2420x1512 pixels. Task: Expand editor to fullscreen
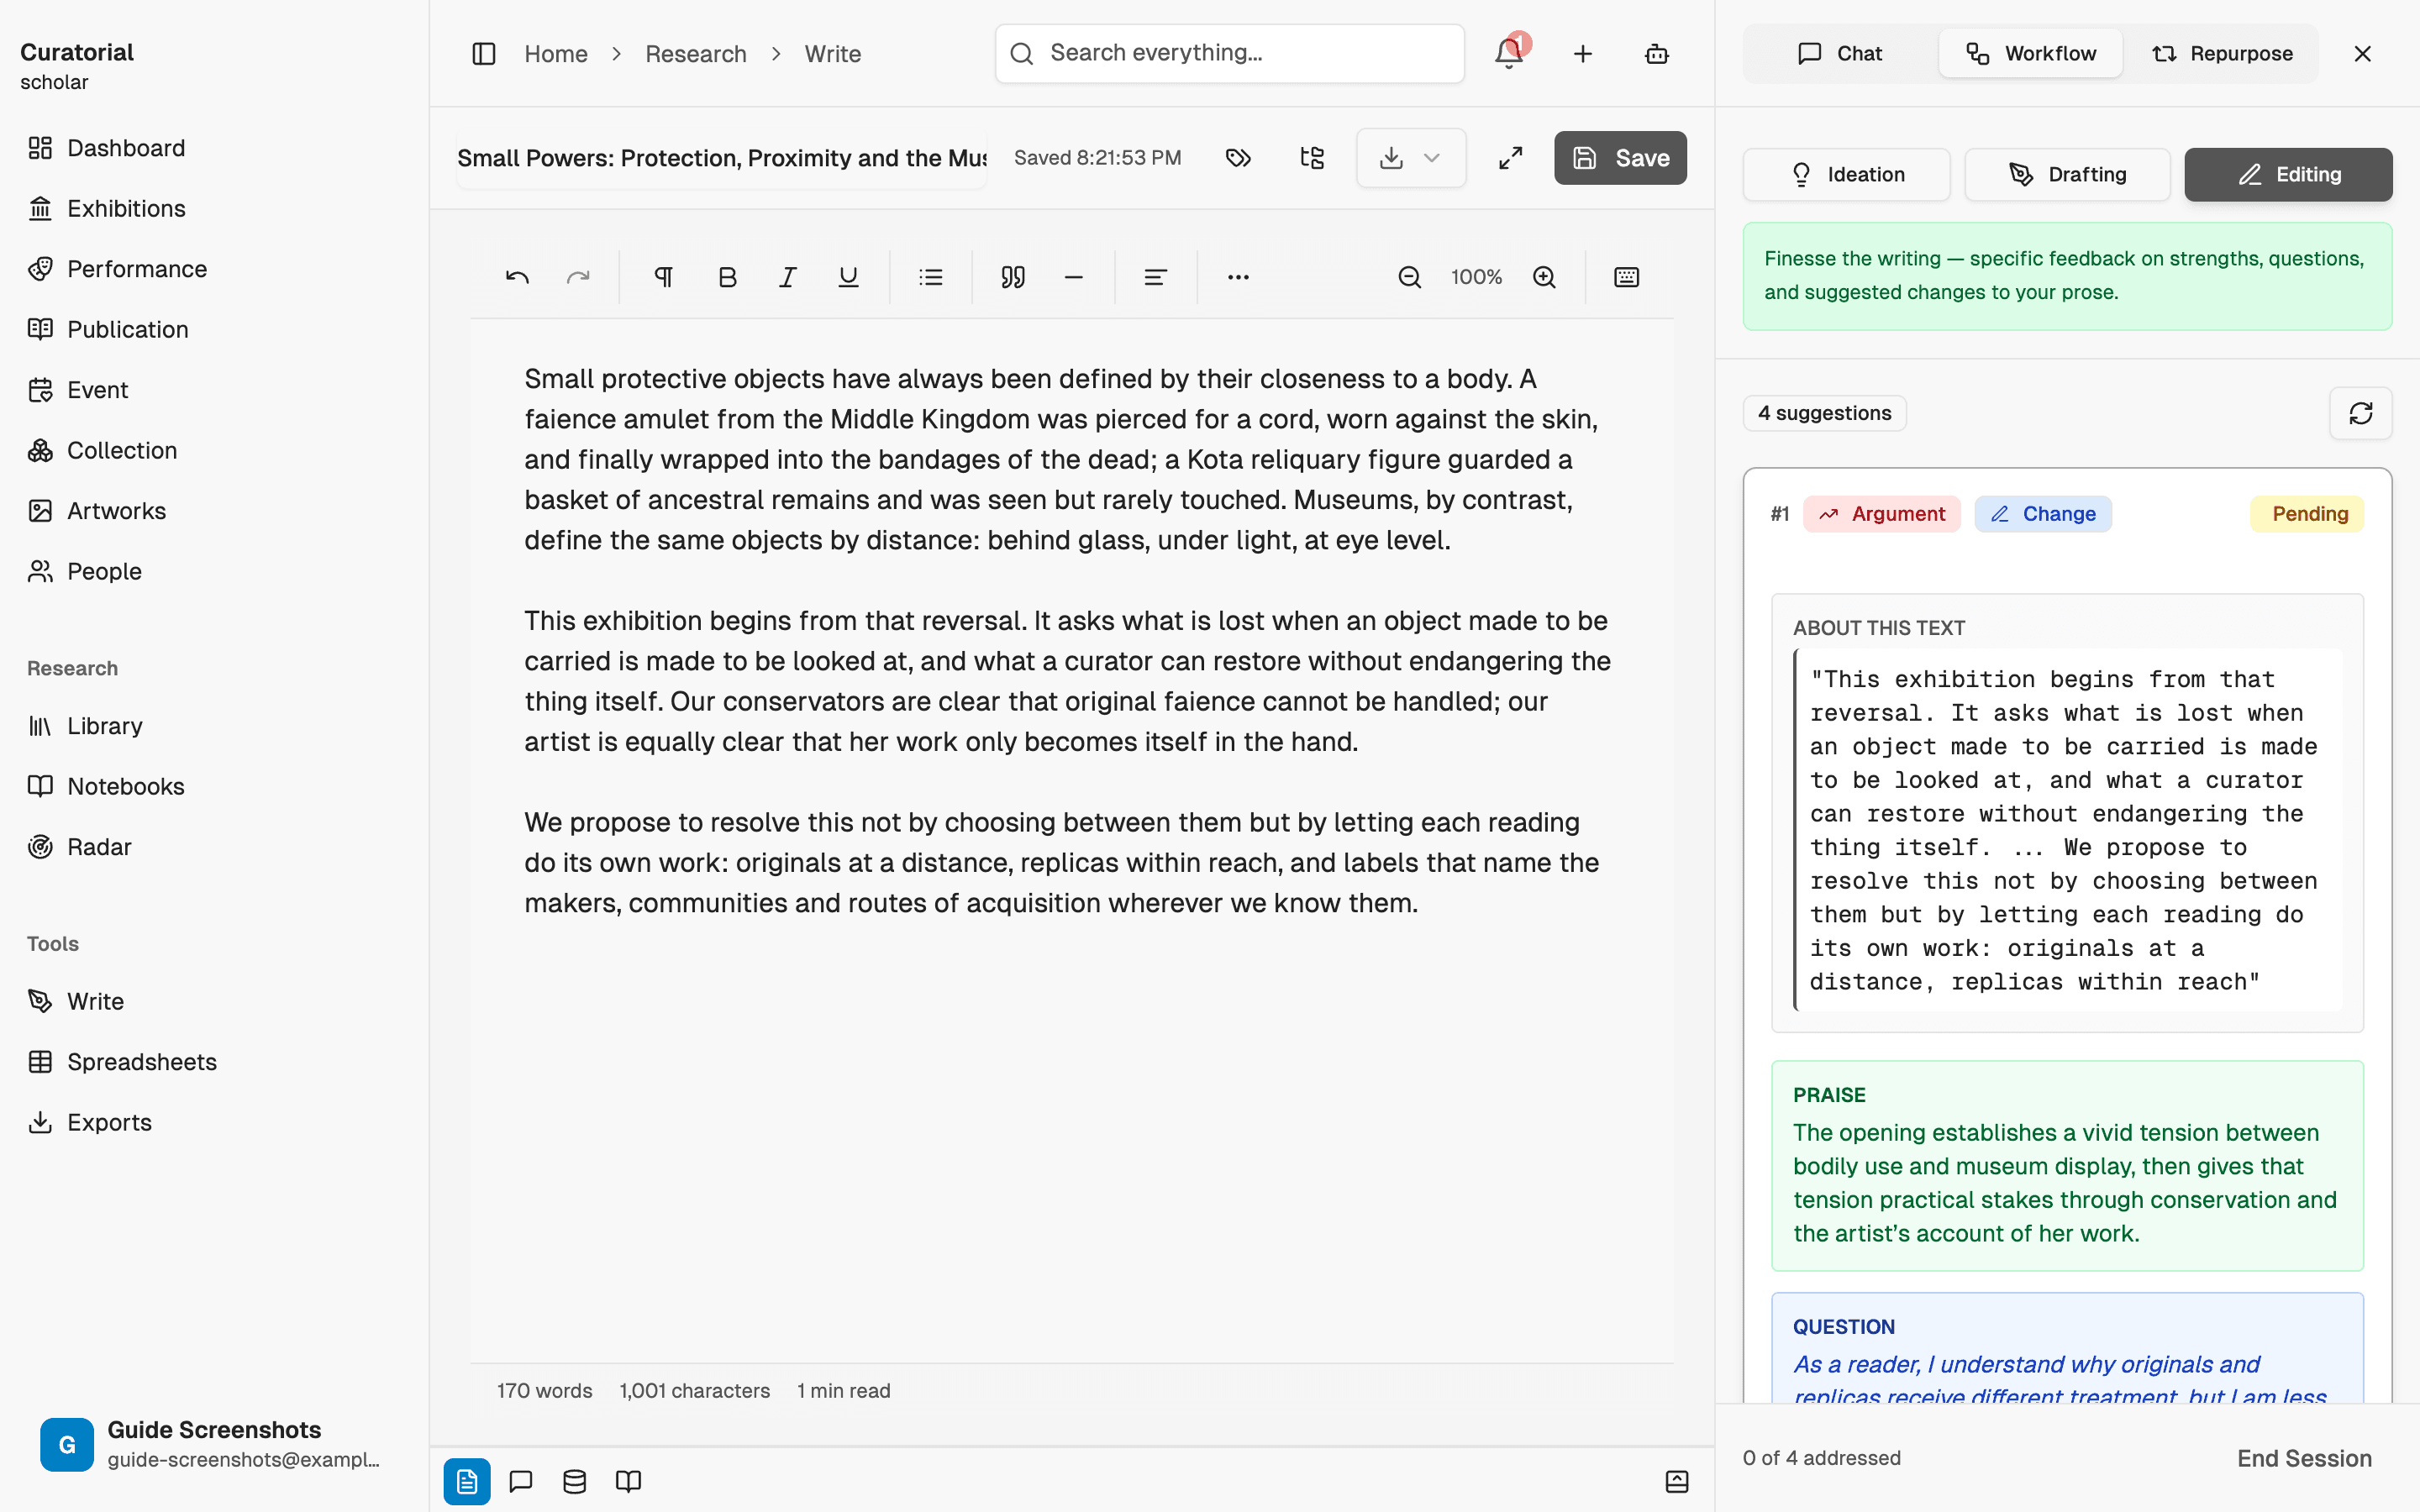click(x=1511, y=158)
